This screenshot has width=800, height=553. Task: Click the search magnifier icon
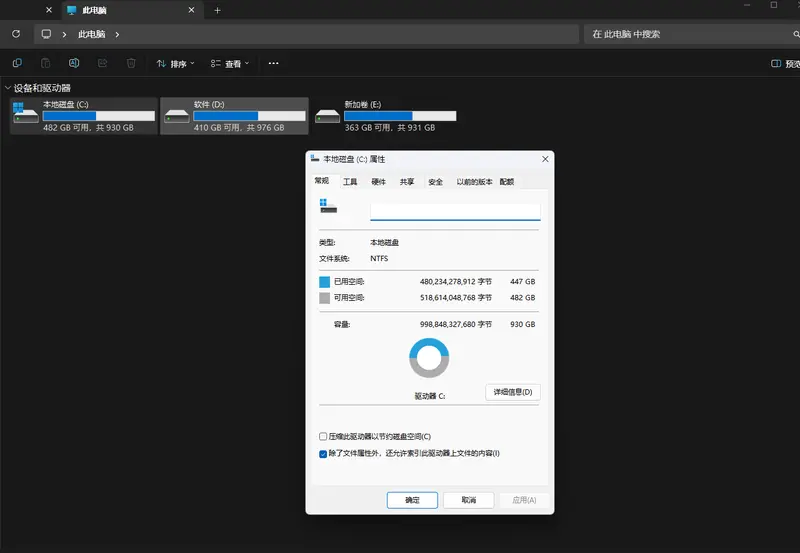click(x=796, y=34)
